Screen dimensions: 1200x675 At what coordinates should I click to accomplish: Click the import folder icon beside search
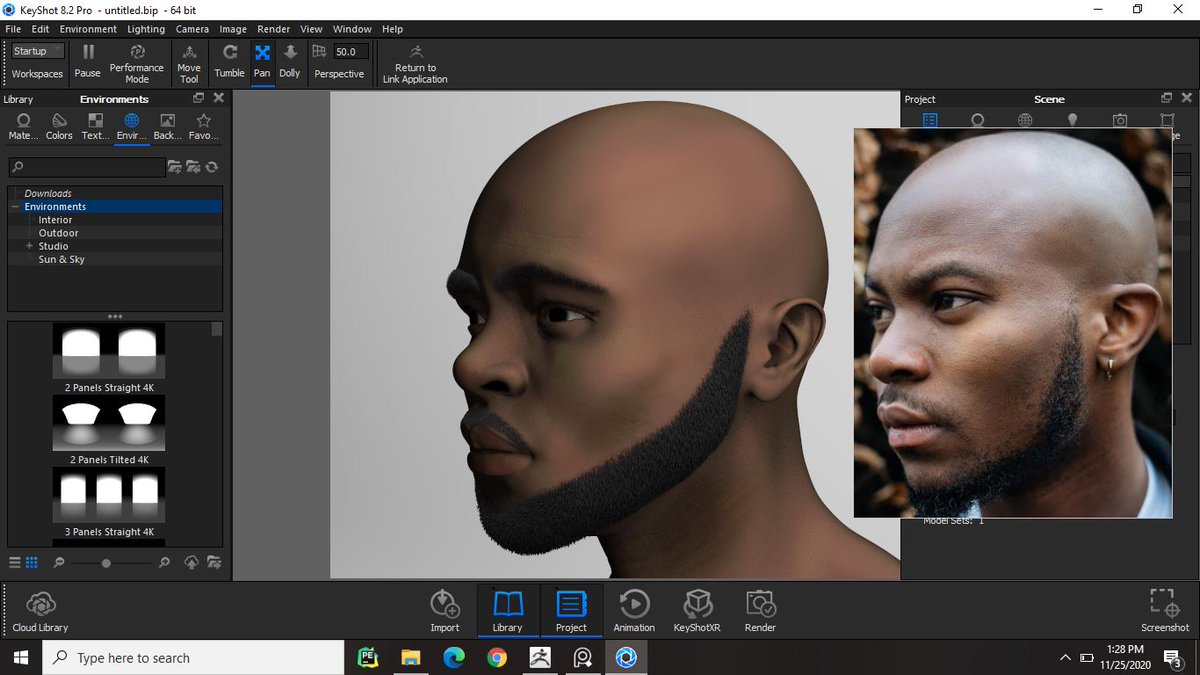click(x=193, y=167)
